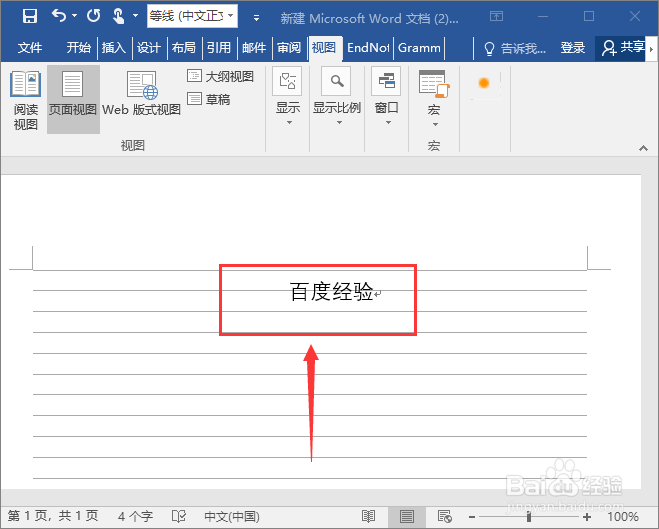Screen dimensions: 659x529
Task: Open the font name combo box
Action: pyautogui.click(x=192, y=16)
